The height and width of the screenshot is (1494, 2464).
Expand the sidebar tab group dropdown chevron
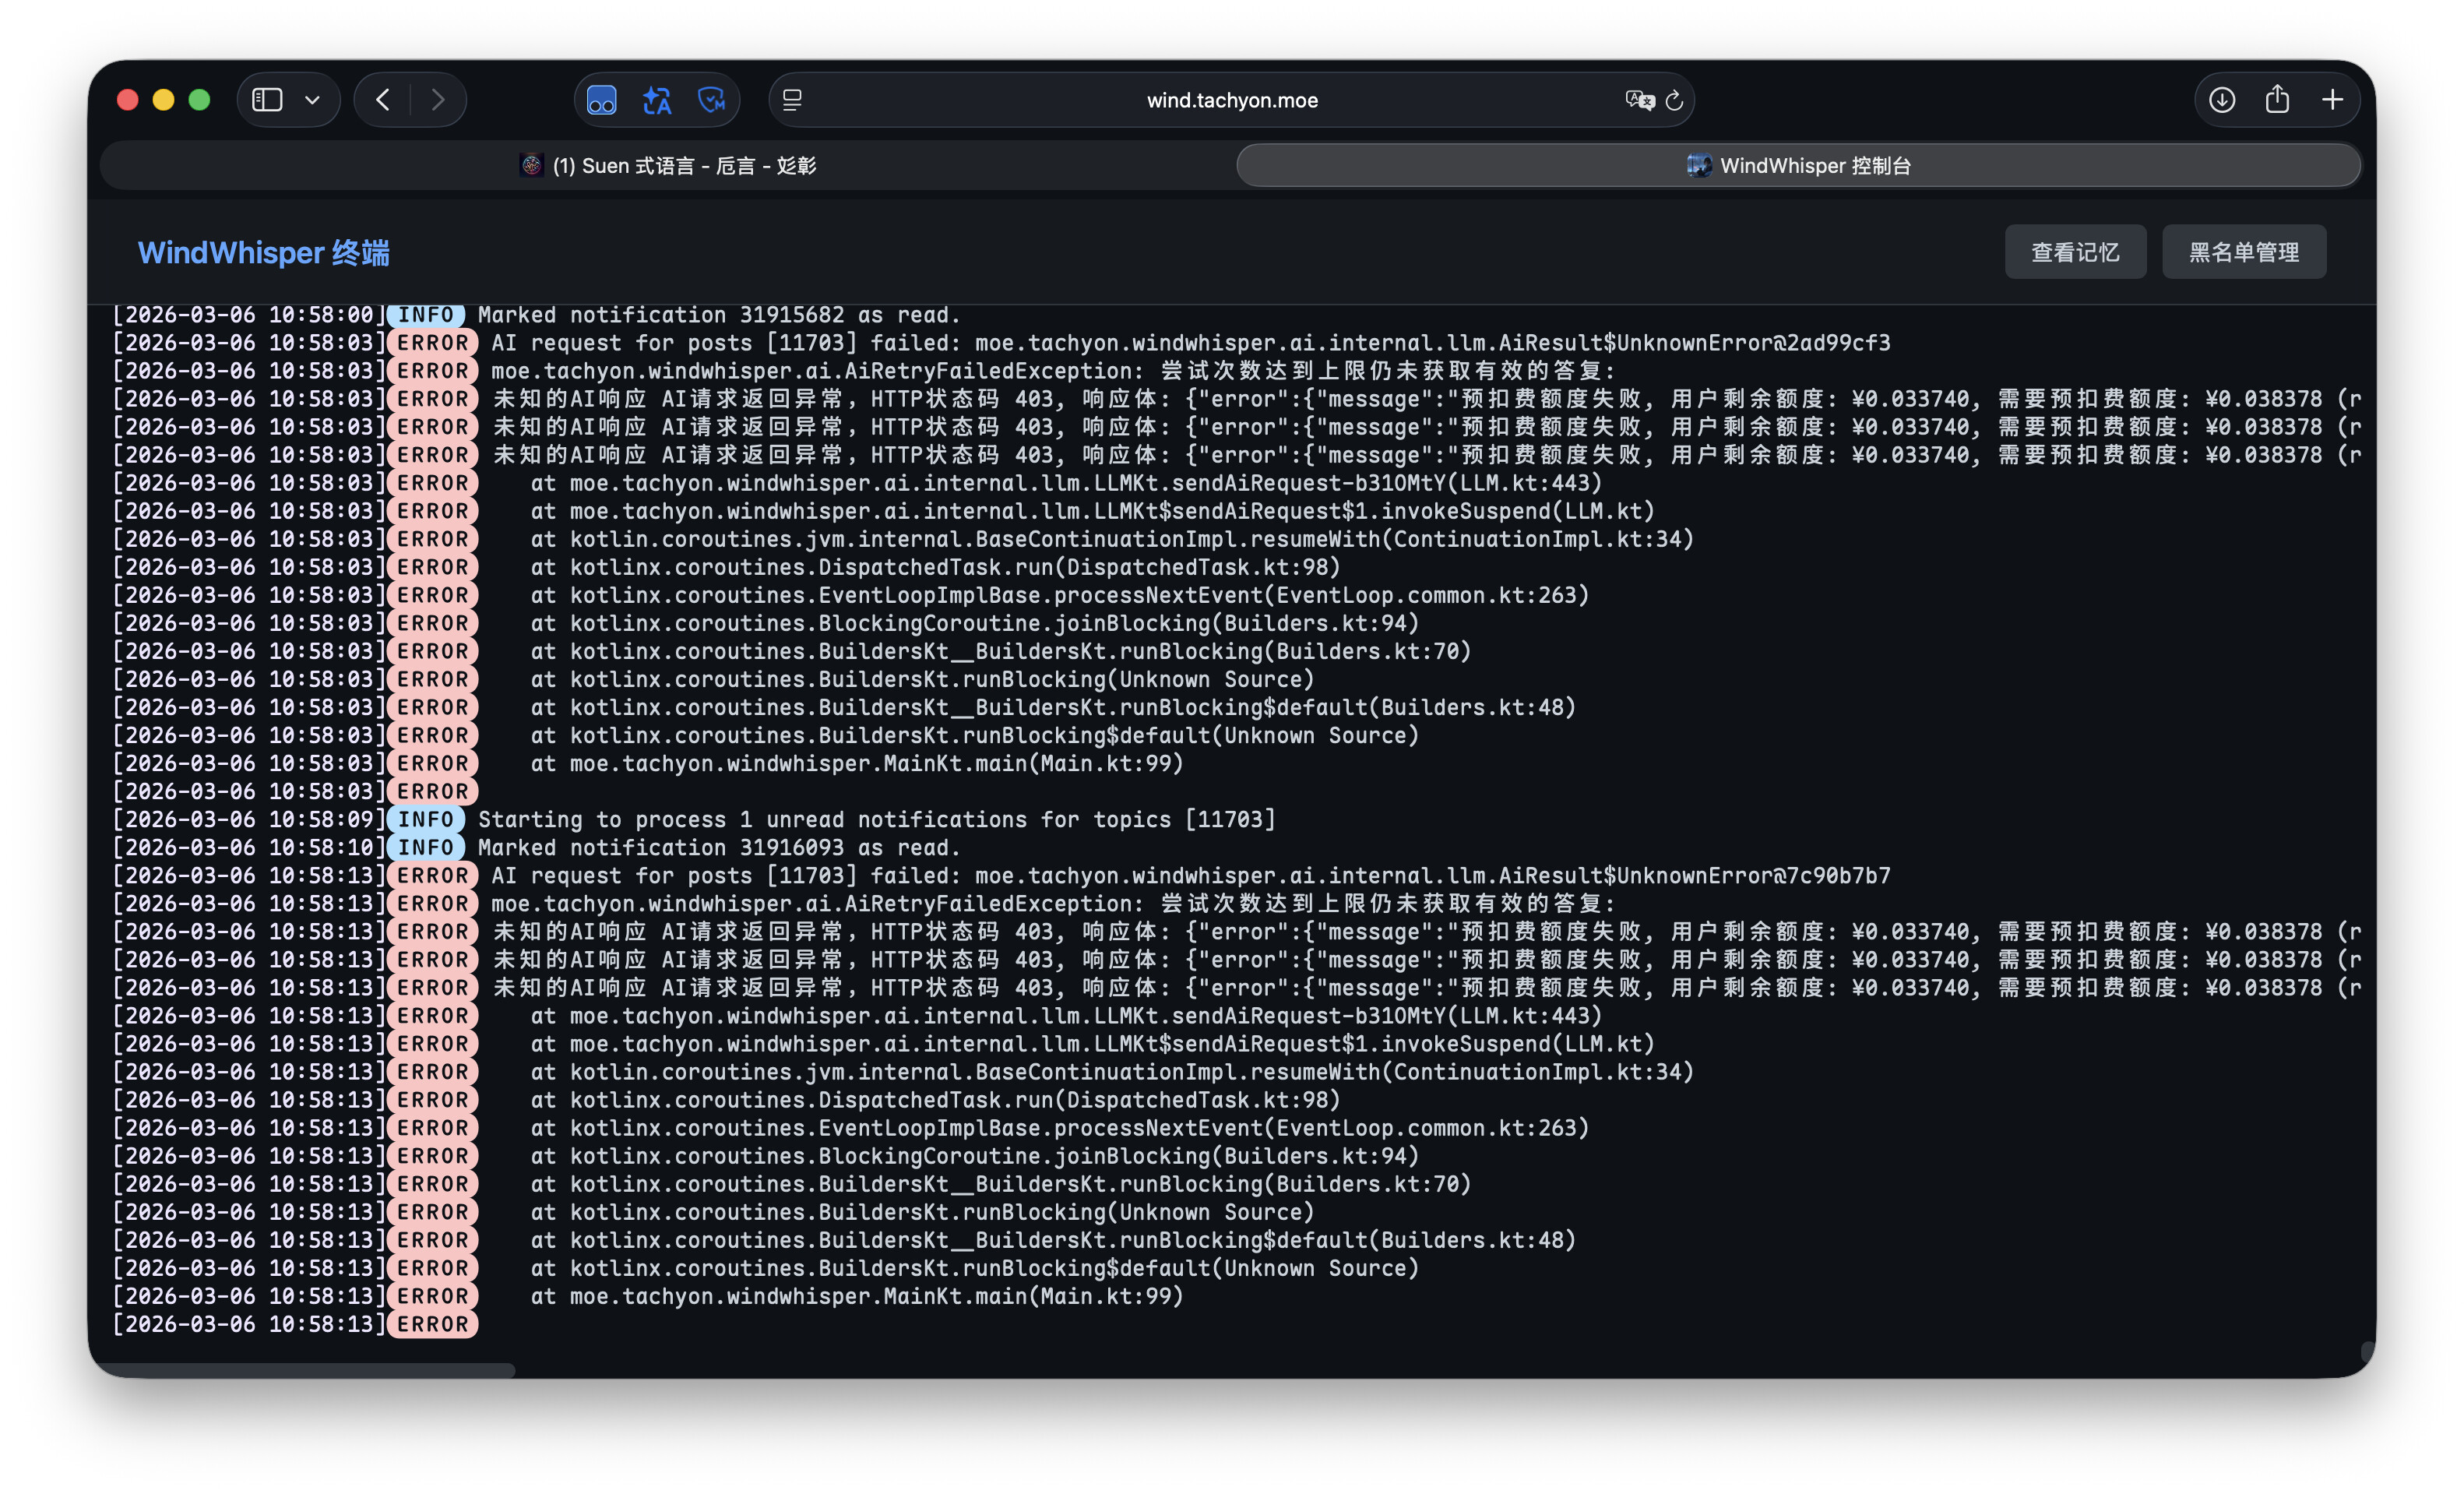[x=312, y=100]
